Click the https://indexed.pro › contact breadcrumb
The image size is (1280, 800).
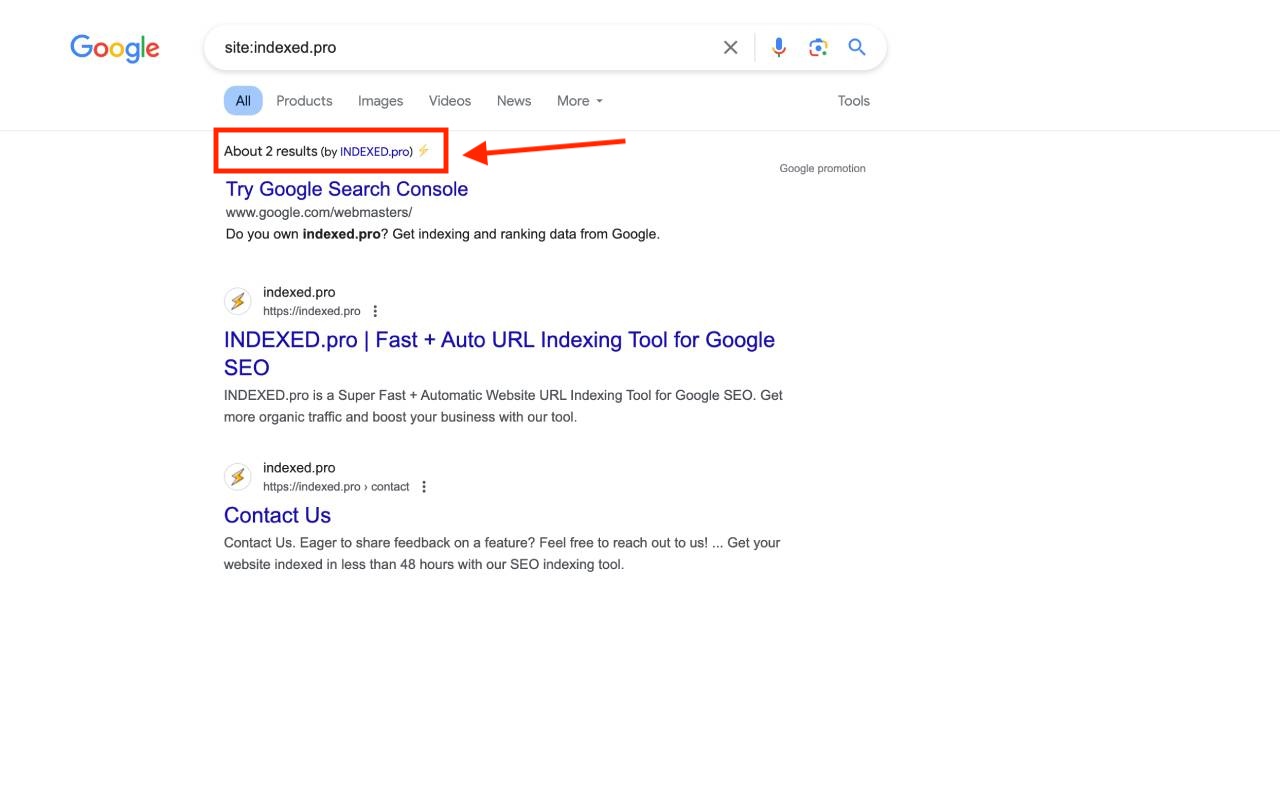(336, 487)
